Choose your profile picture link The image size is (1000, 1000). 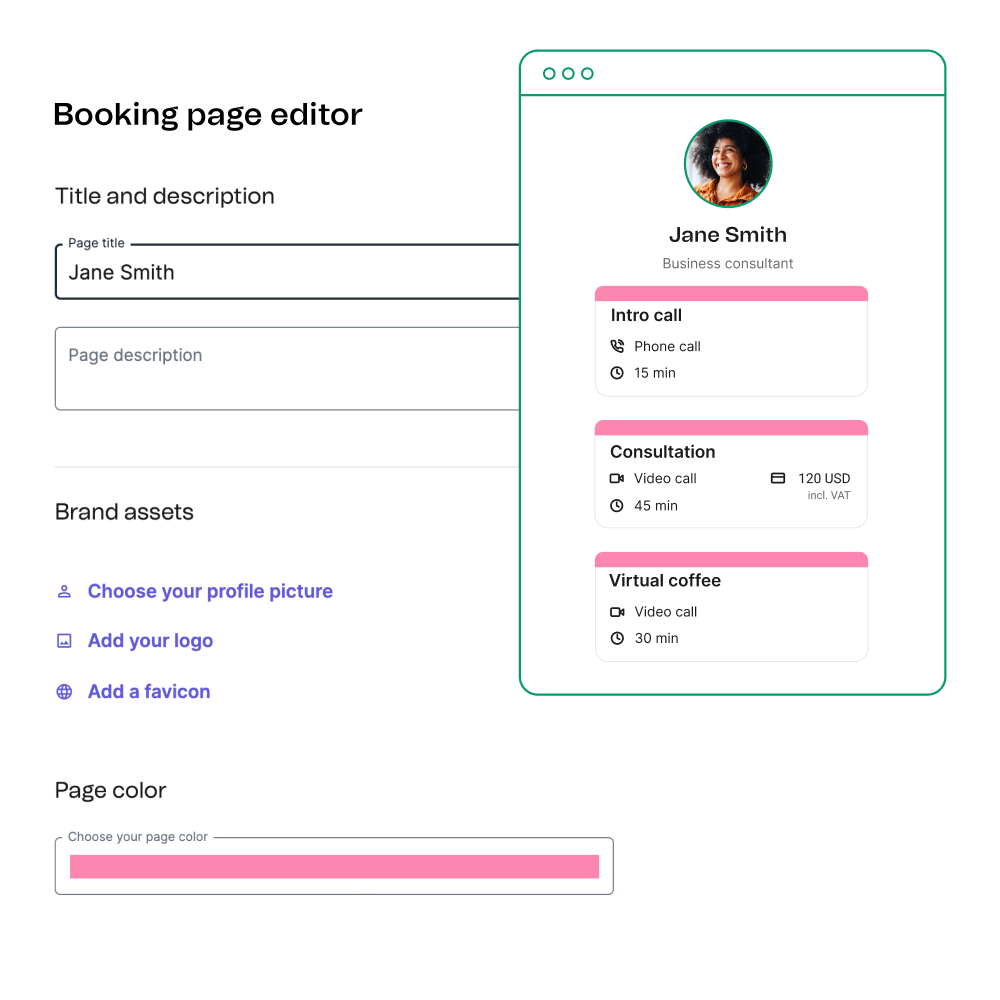point(210,592)
